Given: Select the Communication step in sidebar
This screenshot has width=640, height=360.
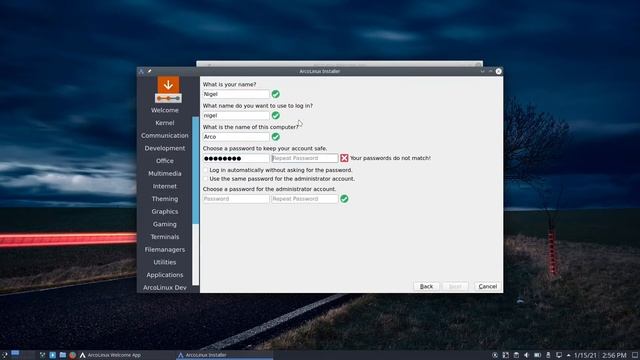Looking at the screenshot, I should click(164, 136).
